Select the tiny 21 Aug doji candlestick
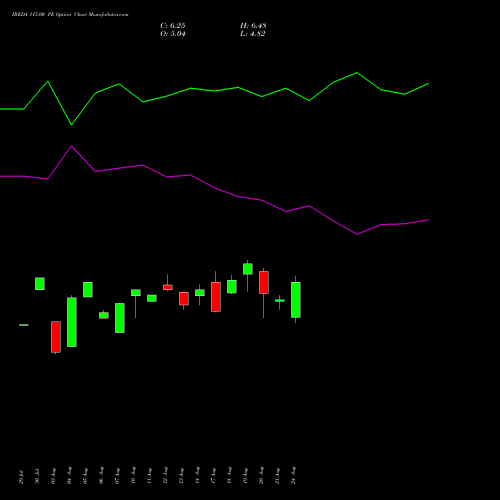Viewport: 500px width, 500px height. (280, 301)
